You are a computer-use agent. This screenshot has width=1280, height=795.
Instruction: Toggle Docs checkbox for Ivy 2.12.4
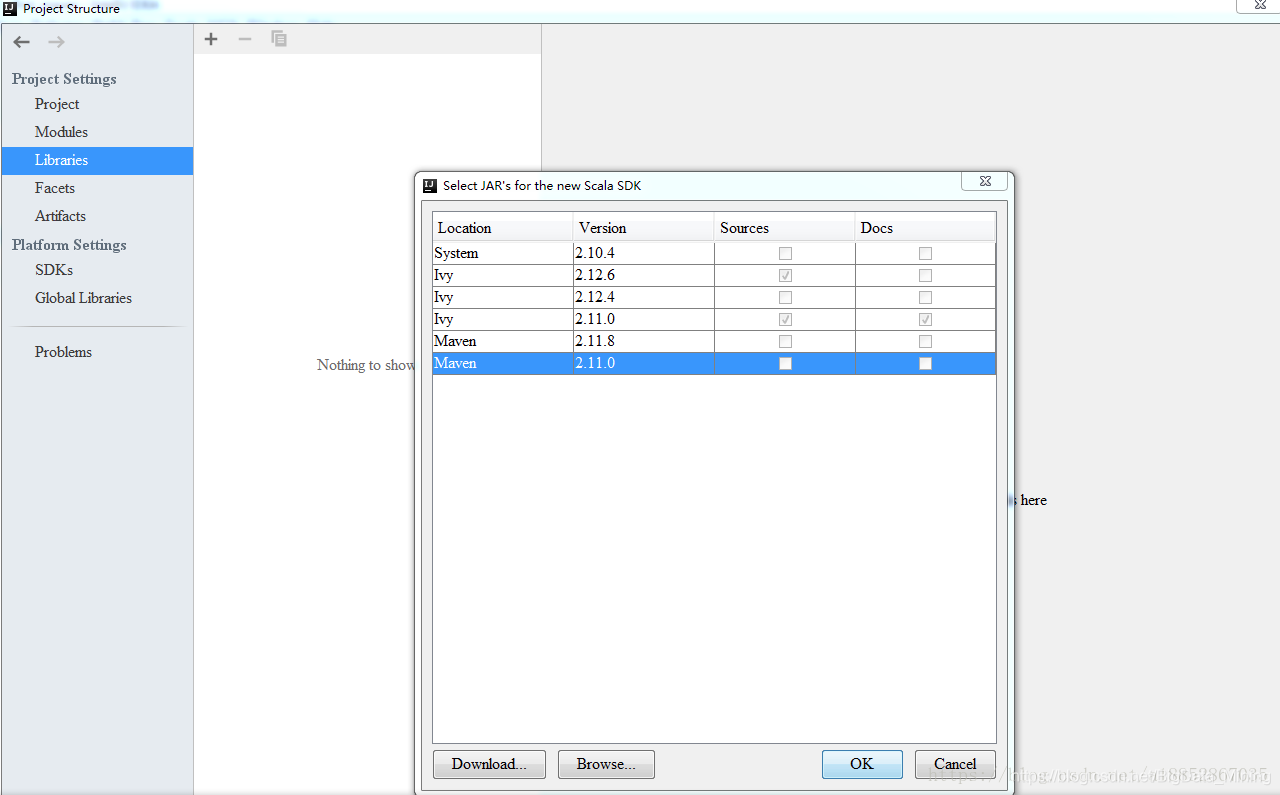pyautogui.click(x=925, y=298)
